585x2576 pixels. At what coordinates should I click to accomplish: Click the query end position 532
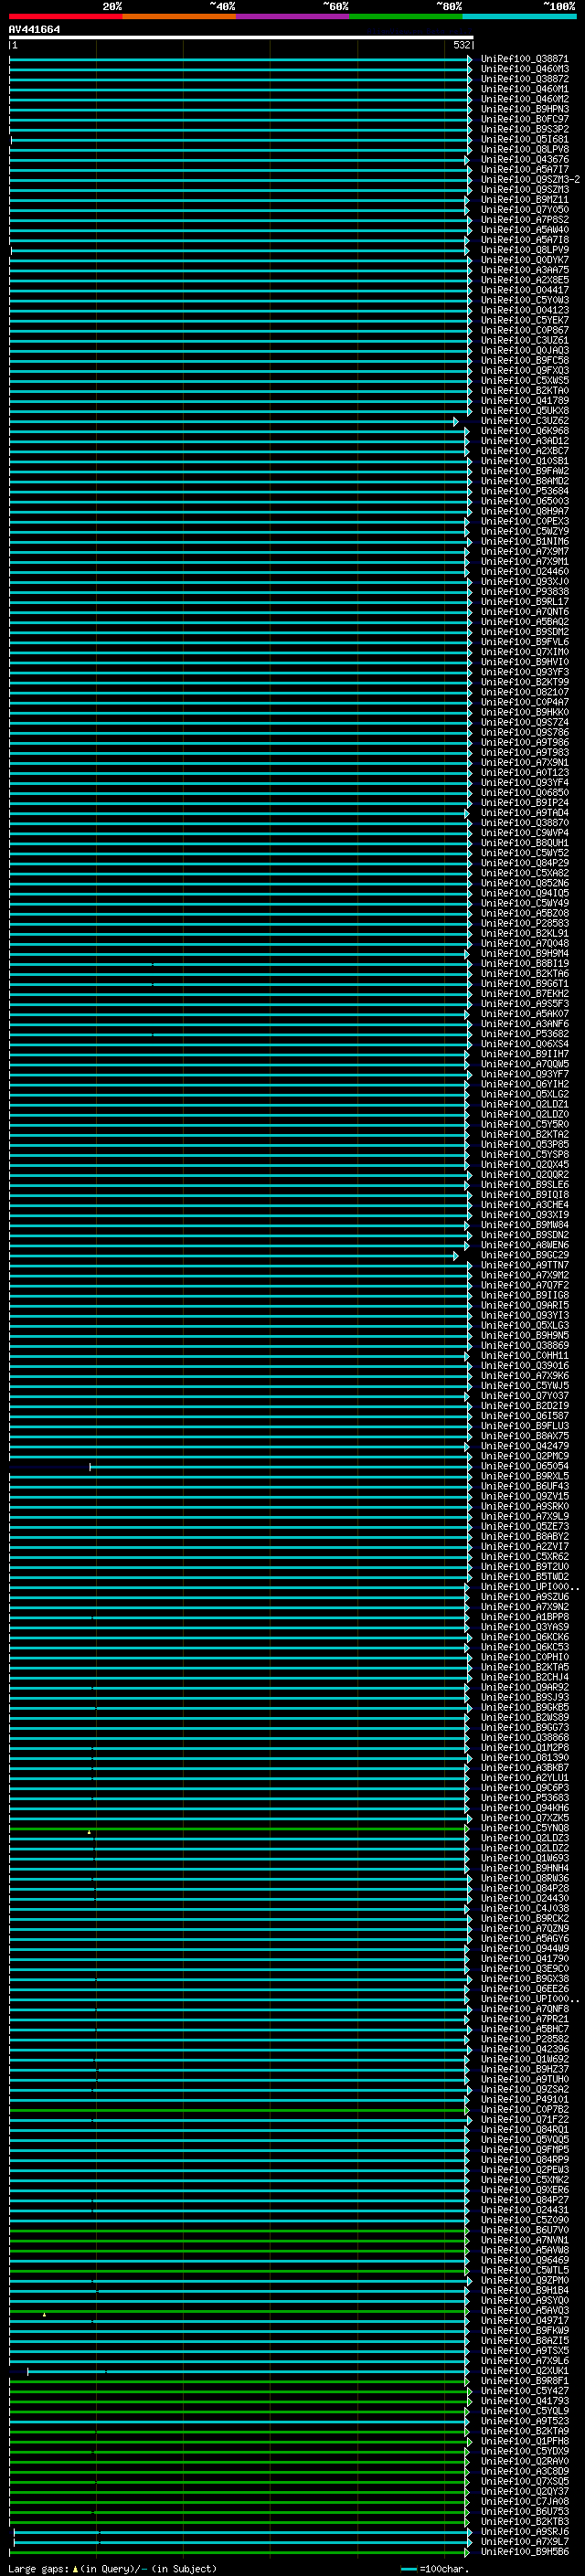pyautogui.click(x=461, y=45)
